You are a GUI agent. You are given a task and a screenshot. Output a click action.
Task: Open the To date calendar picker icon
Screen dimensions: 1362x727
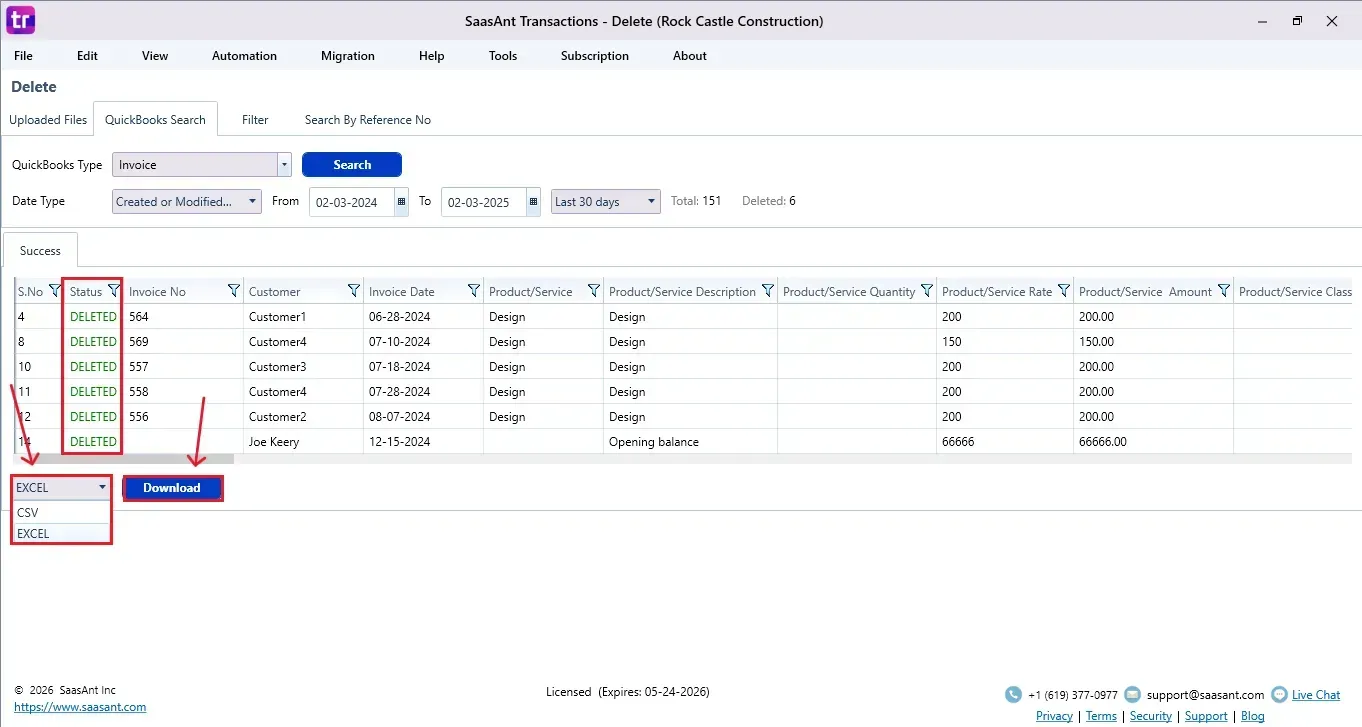point(533,201)
